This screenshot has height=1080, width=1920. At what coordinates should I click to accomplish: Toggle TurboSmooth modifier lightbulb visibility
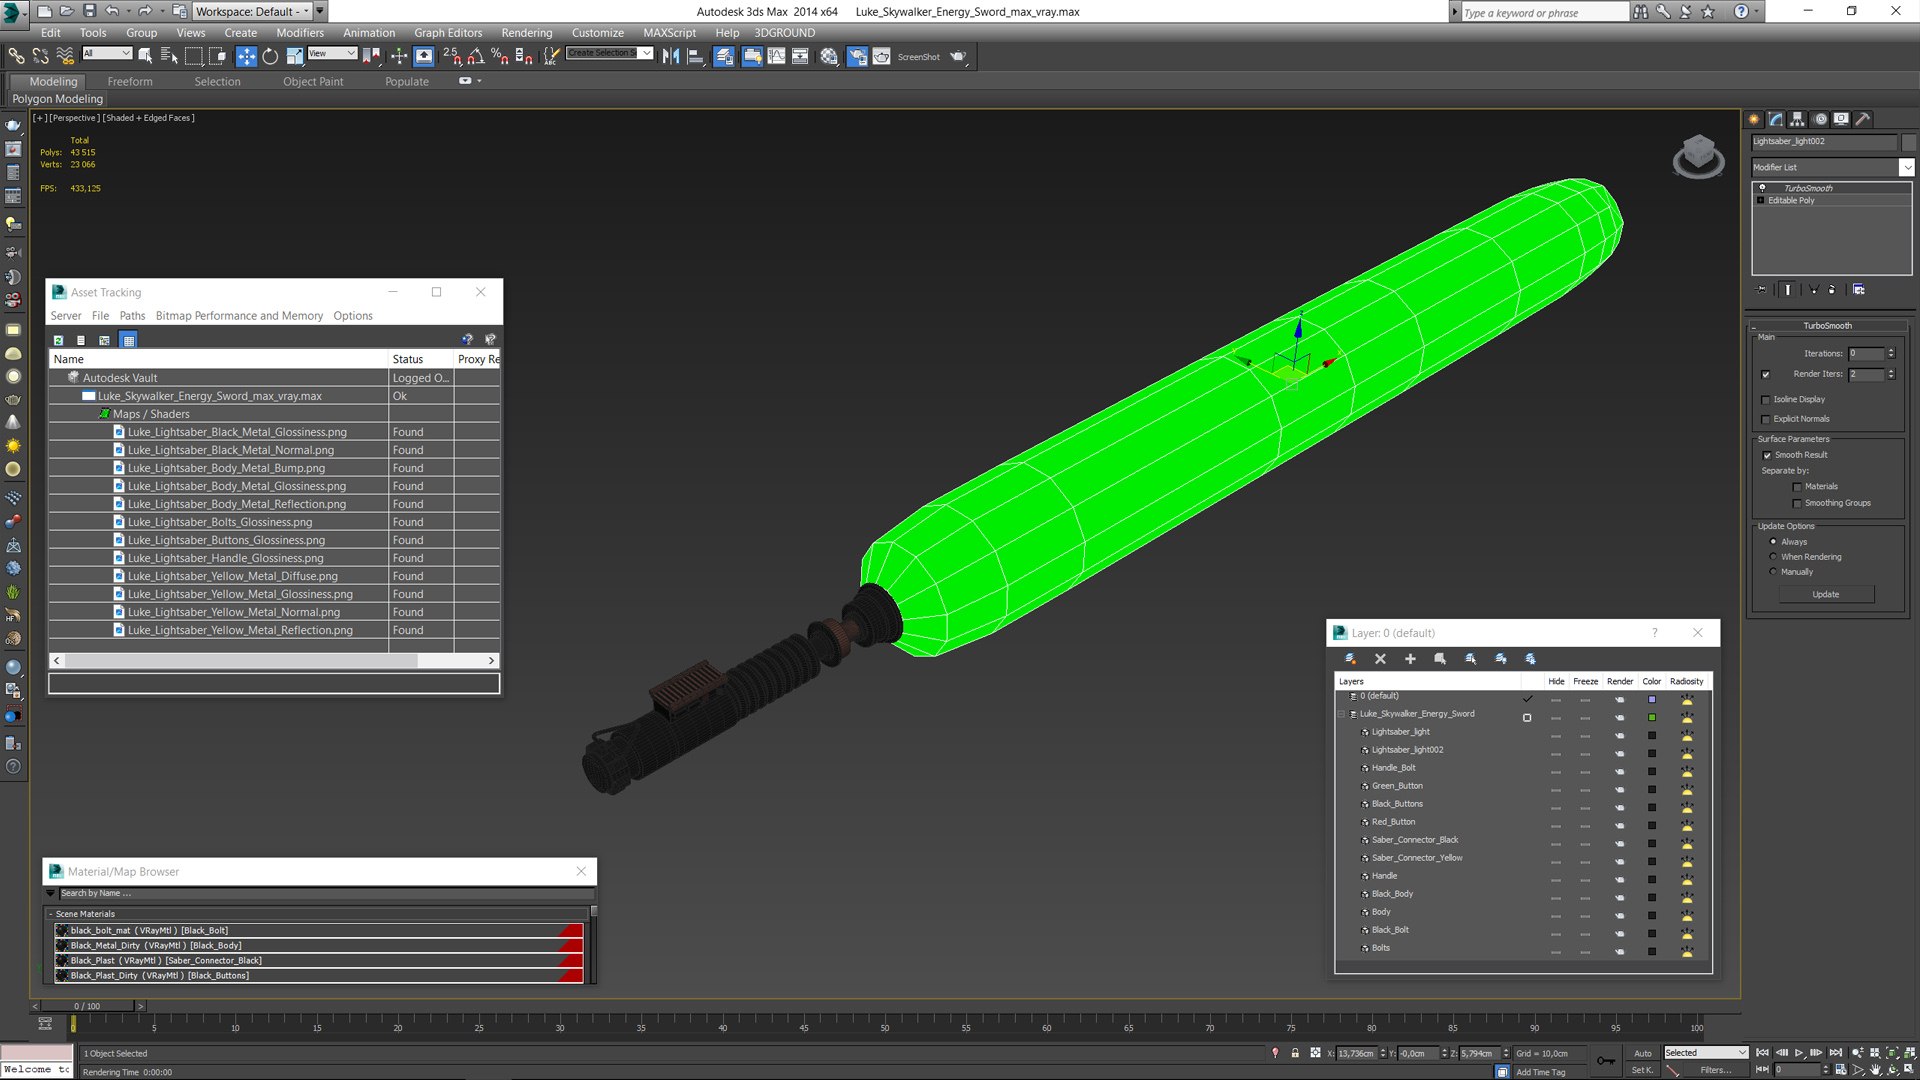(x=1762, y=188)
